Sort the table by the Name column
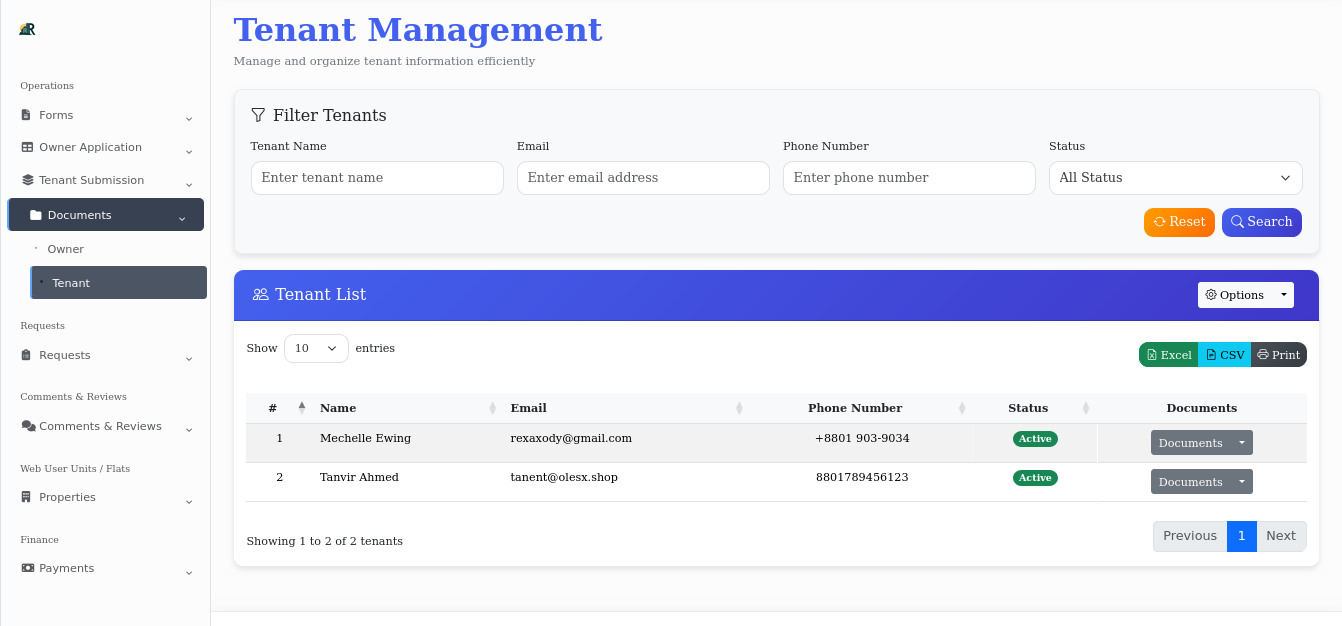Screen dimensions: 1342x626 point(338,407)
